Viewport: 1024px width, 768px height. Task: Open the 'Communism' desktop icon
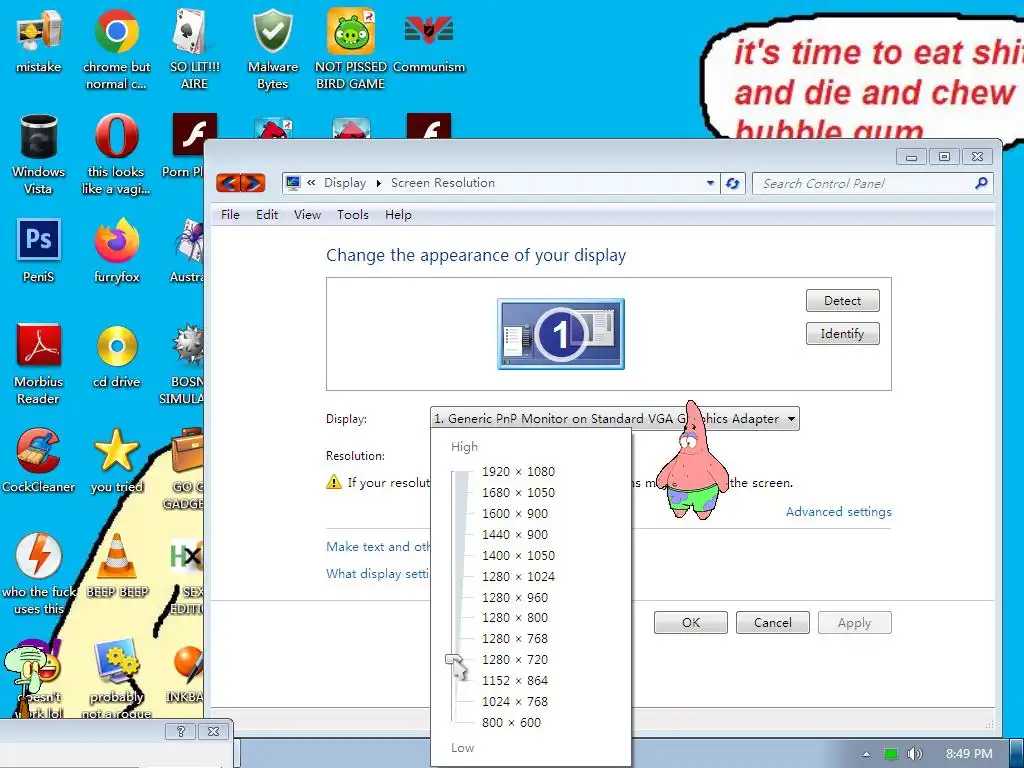point(429,41)
